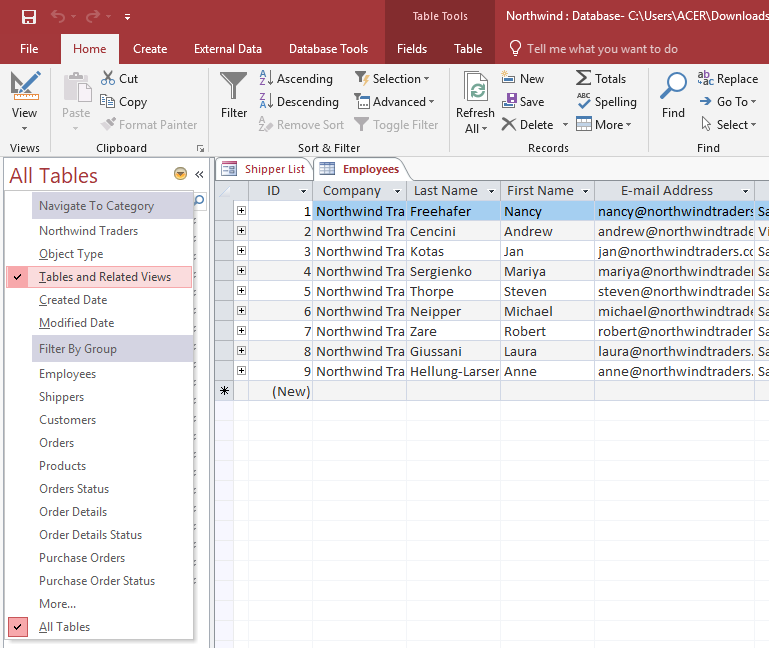Image resolution: width=769 pixels, height=648 pixels.
Task: Select Tables and Related Views option
Action: pos(105,277)
